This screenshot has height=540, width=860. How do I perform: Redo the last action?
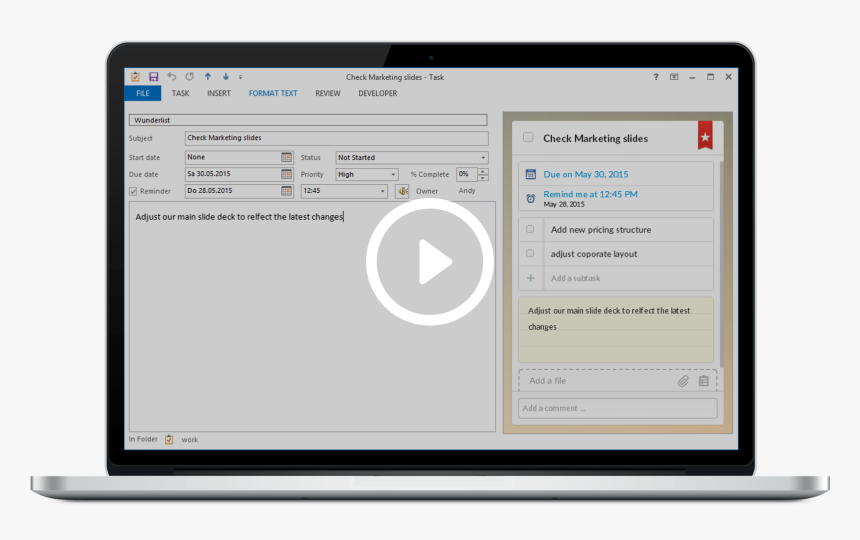(190, 77)
